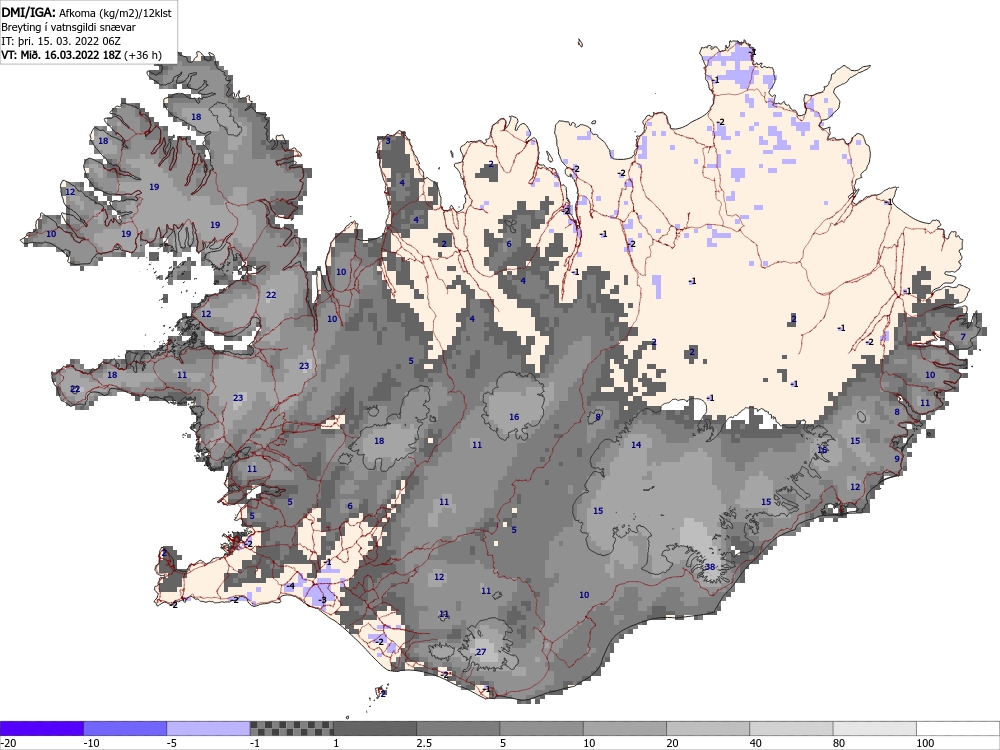This screenshot has width=1000, height=750.
Task: Click the legend label '-10'
Action: tap(92, 743)
